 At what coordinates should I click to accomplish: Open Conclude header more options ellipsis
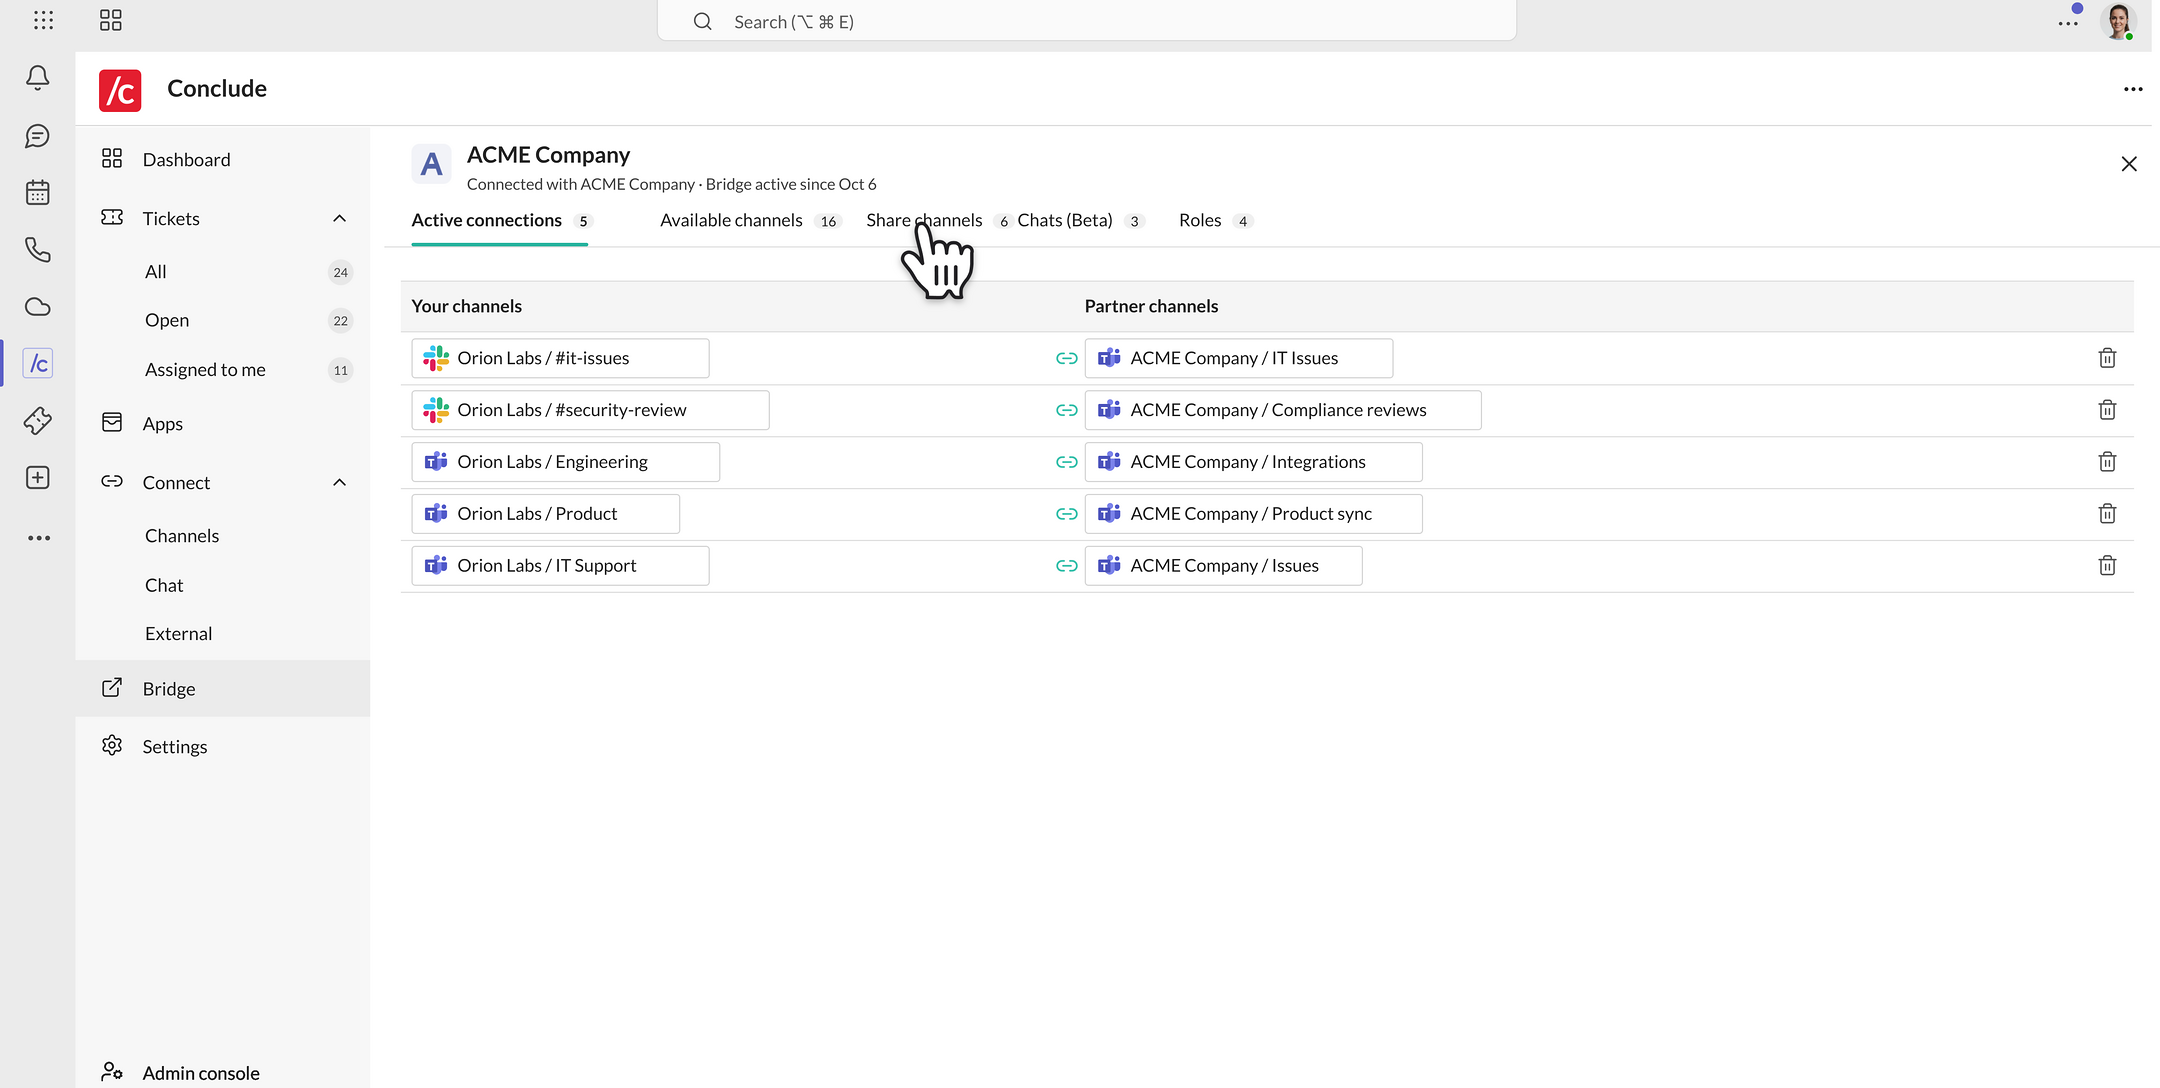tap(2133, 89)
